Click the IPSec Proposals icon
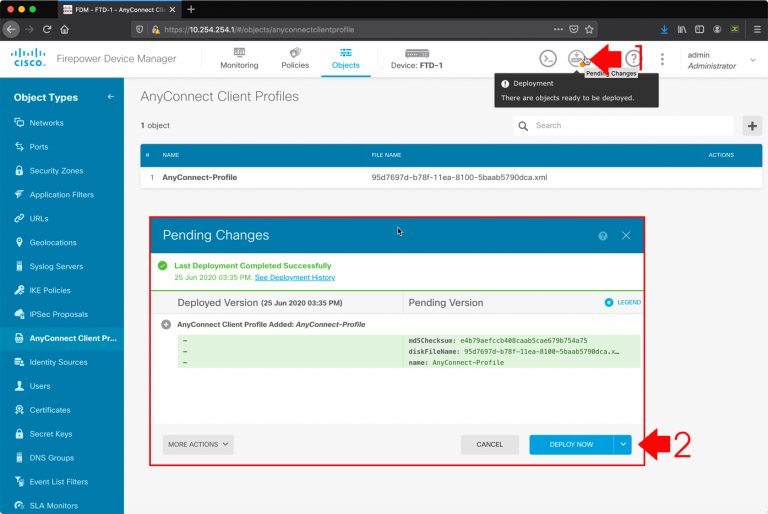 click(19, 314)
